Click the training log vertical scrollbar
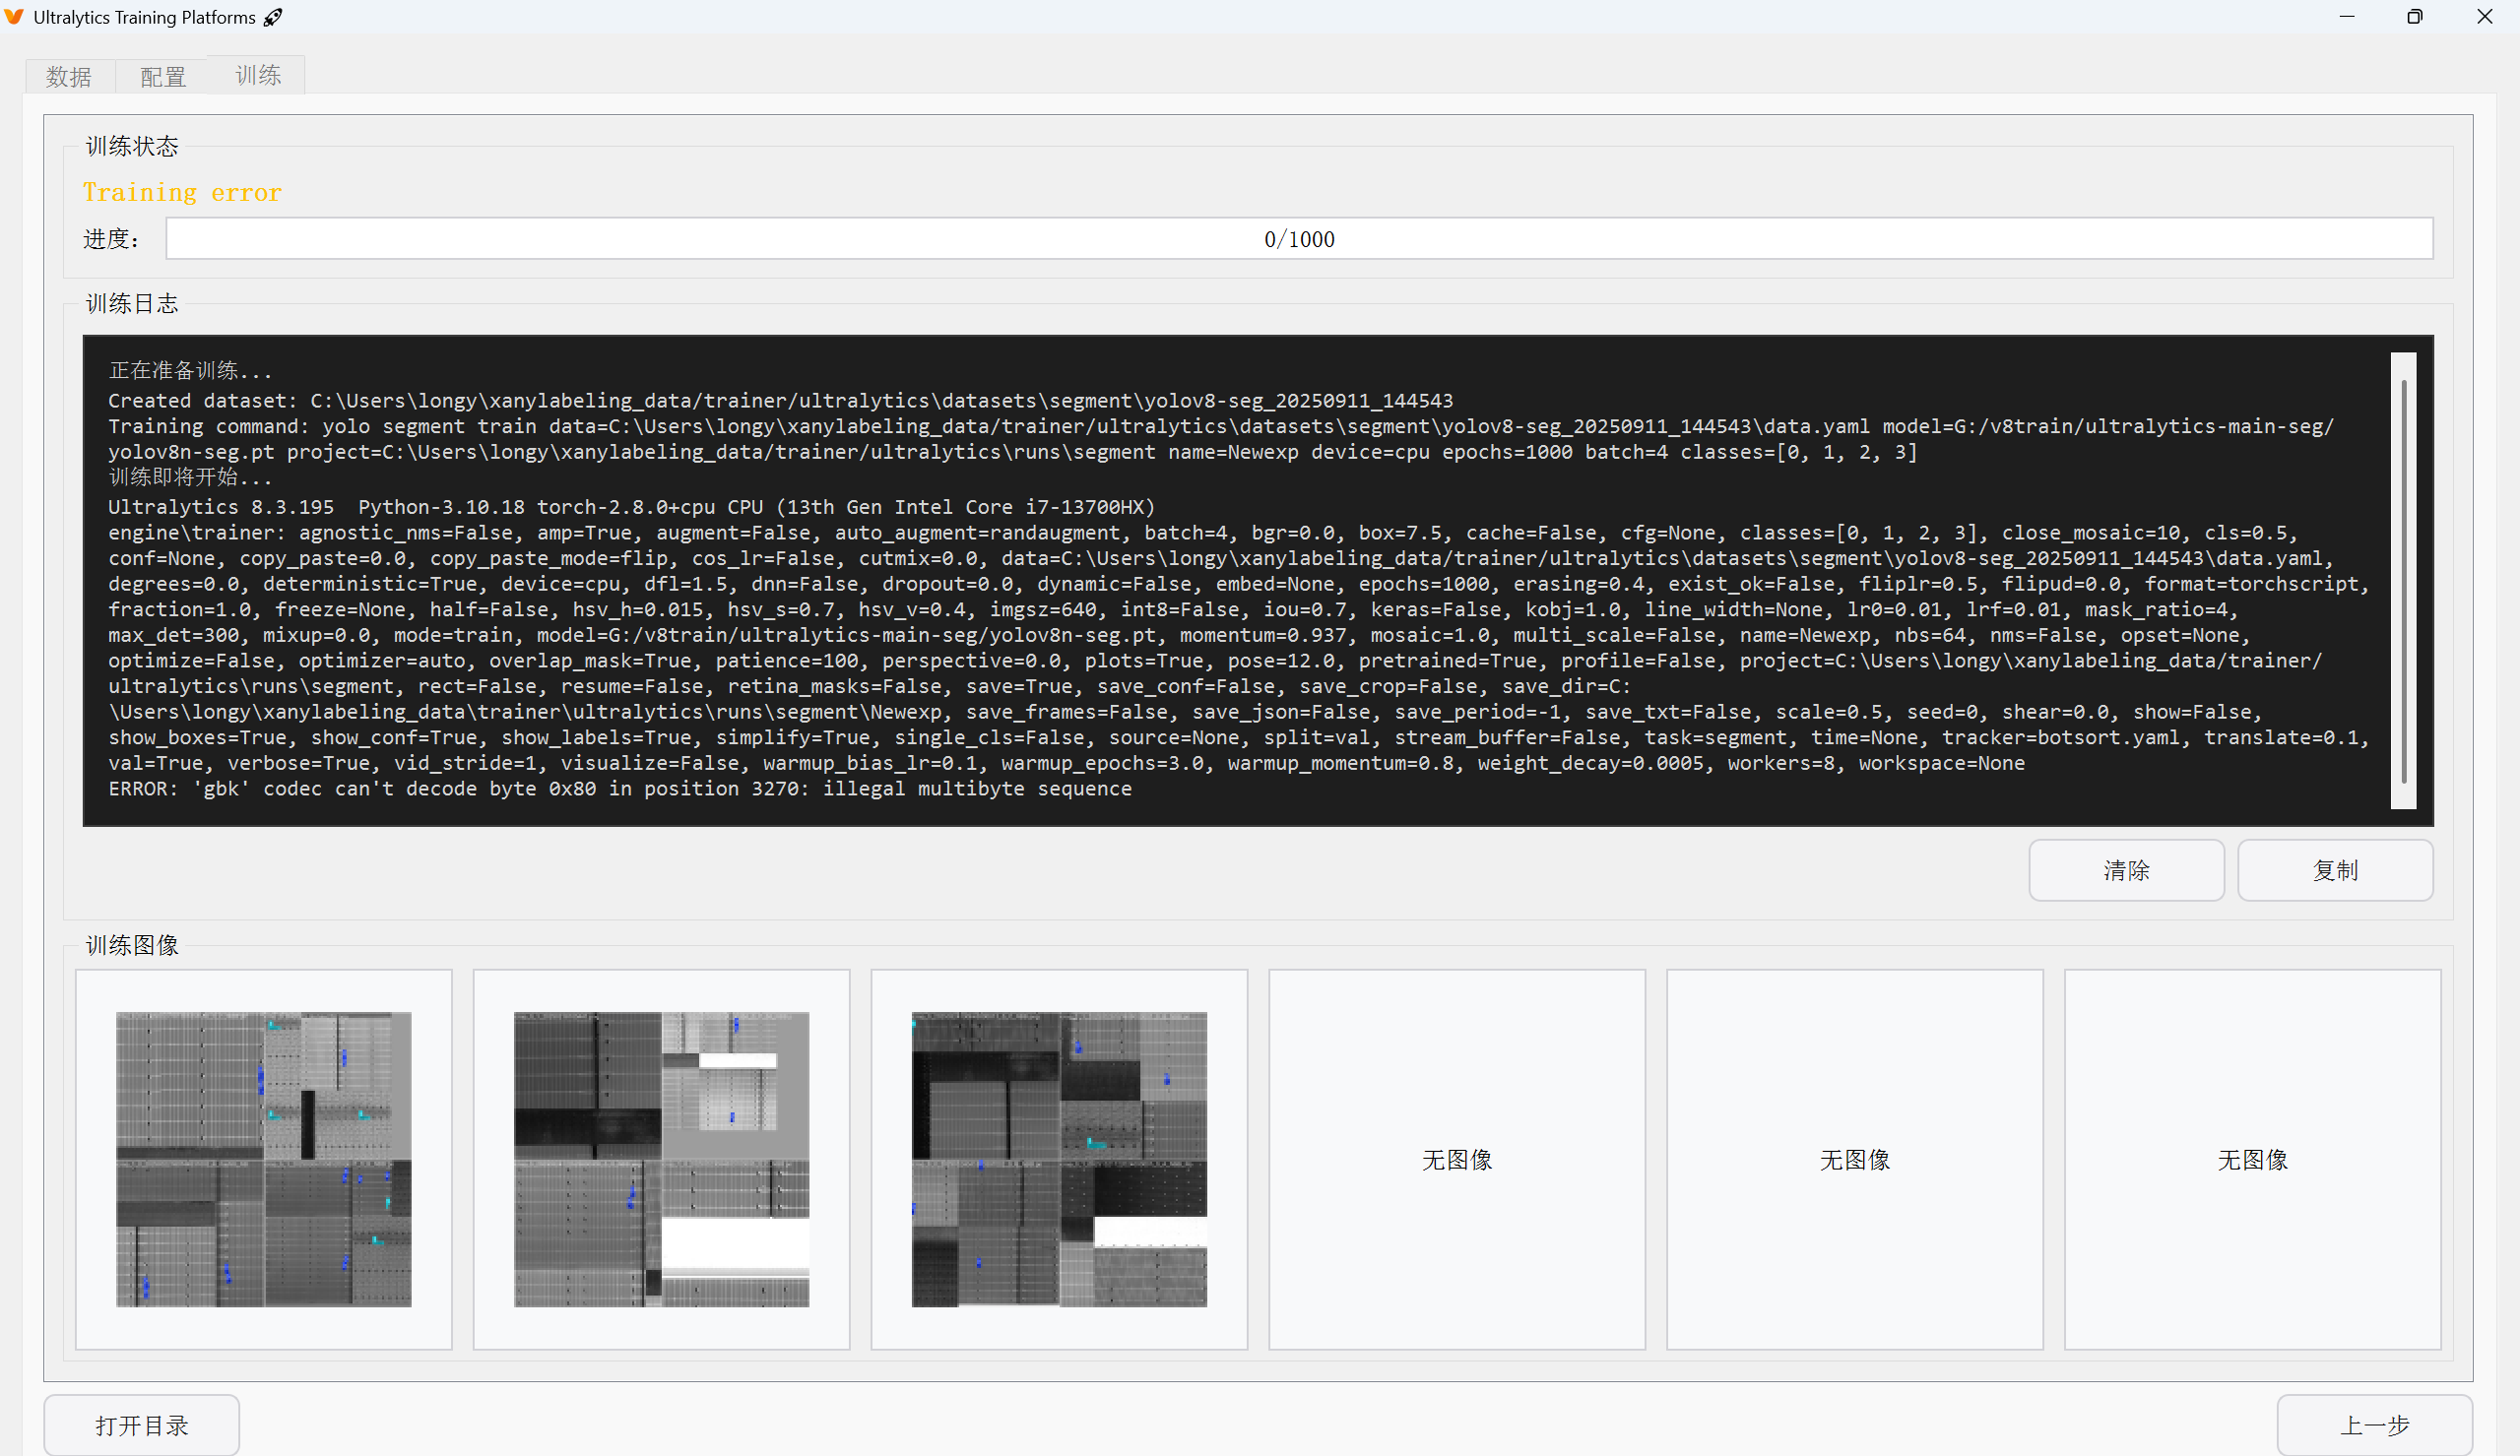Screen dimensions: 2520x1456 (2403, 580)
